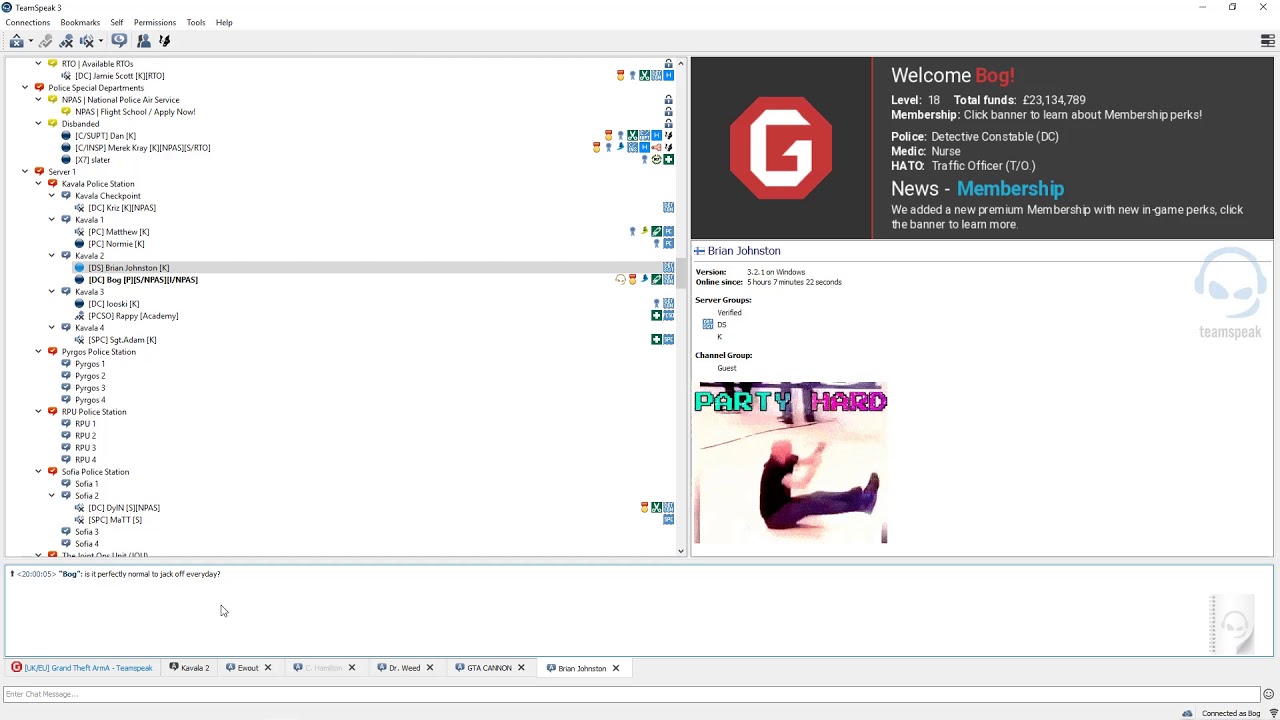Screen dimensions: 1280x720
Task: Select user [C/SUPT] Dan [K]
Action: point(105,136)
